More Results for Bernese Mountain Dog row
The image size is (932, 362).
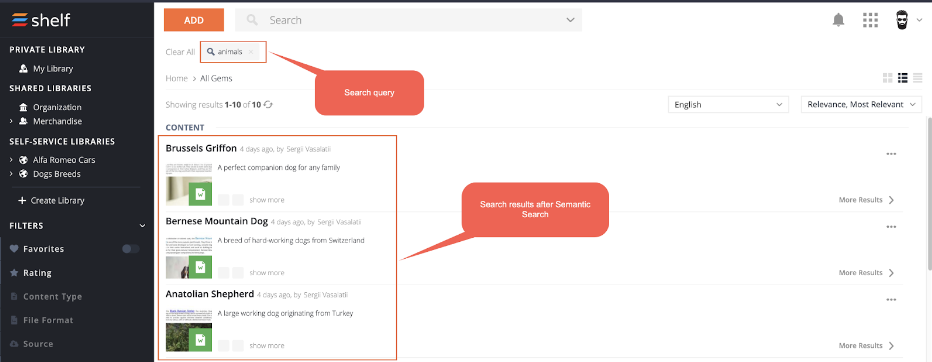[x=867, y=273]
